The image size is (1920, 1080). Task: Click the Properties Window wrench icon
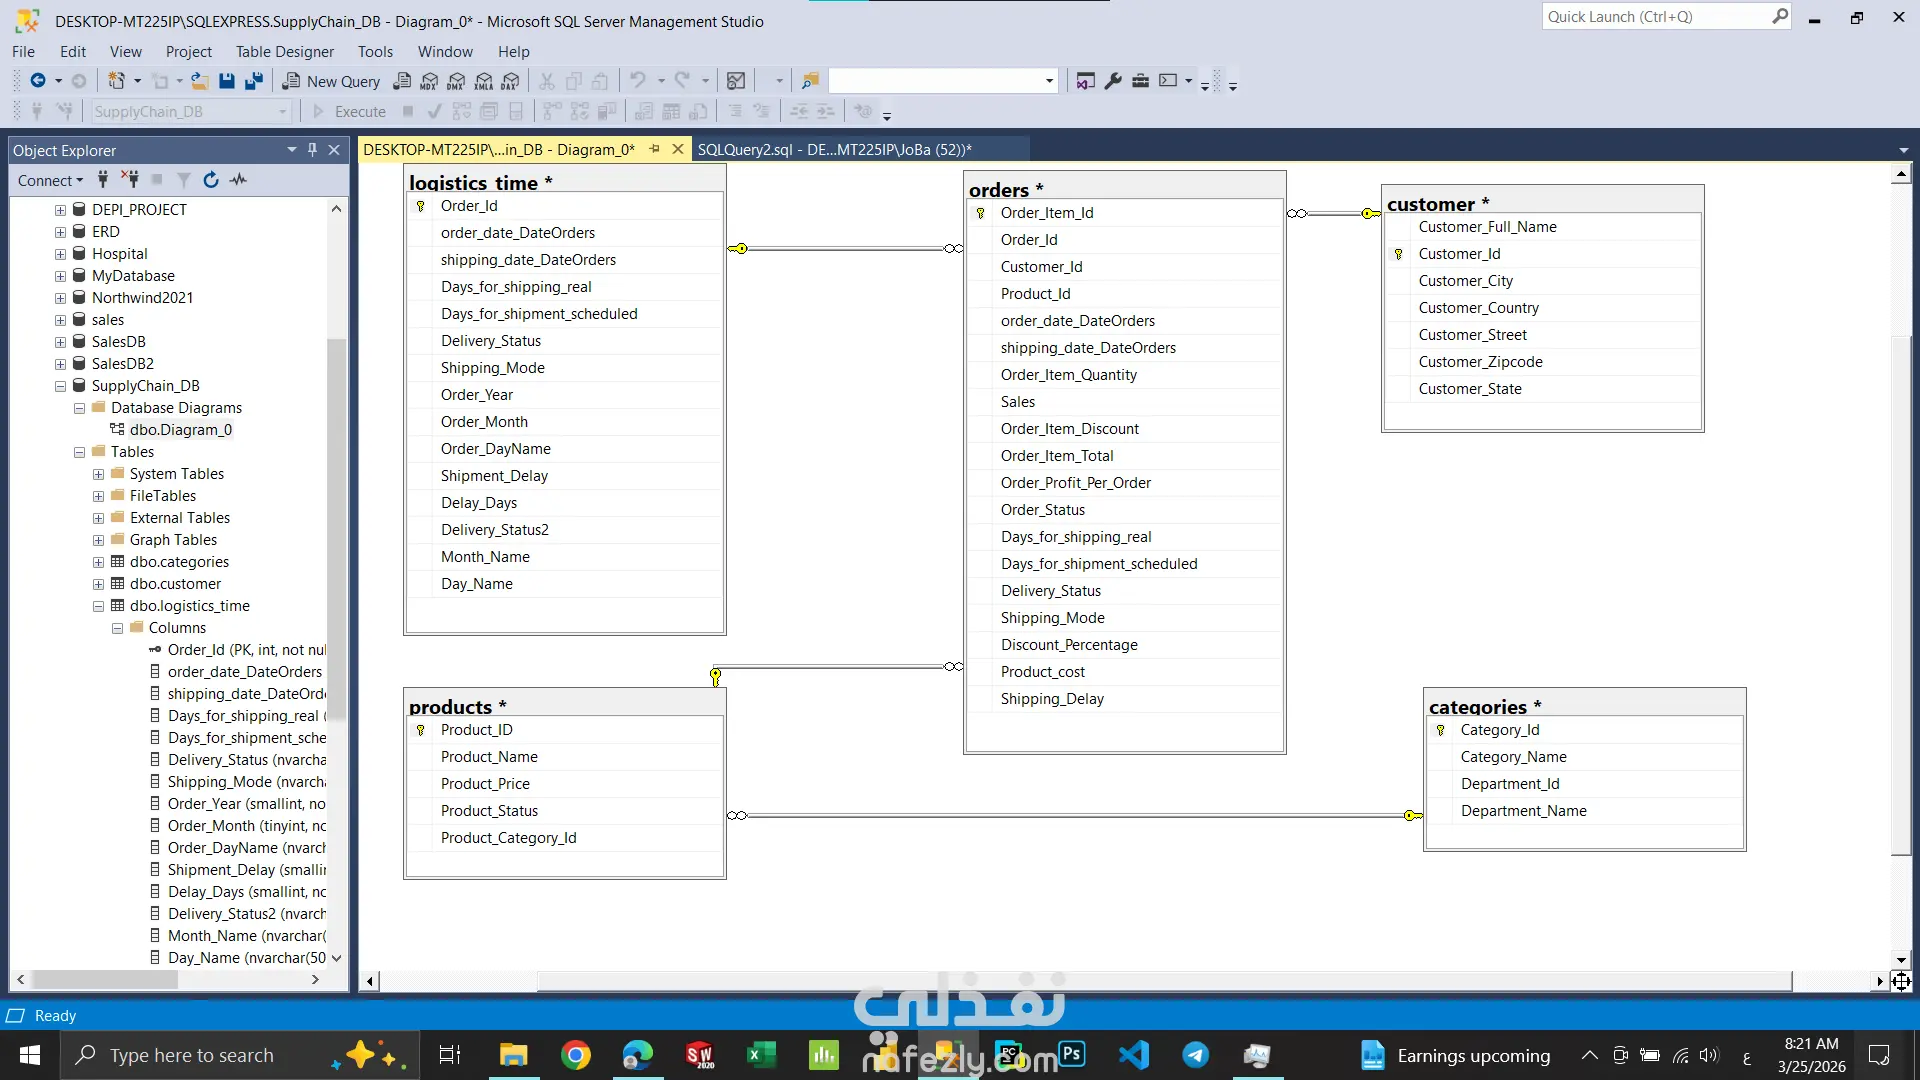tap(1113, 81)
